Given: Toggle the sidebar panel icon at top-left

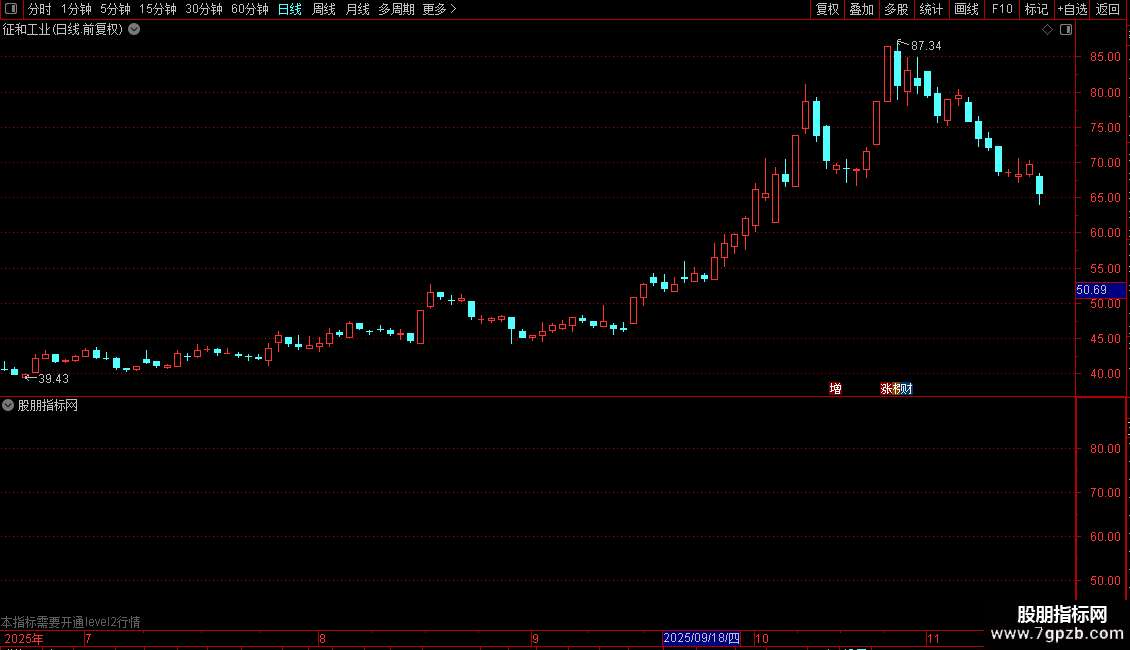Looking at the screenshot, I should [10, 9].
